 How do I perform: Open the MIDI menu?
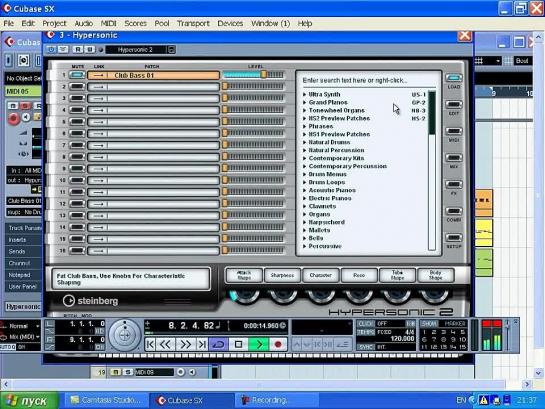coord(108,23)
